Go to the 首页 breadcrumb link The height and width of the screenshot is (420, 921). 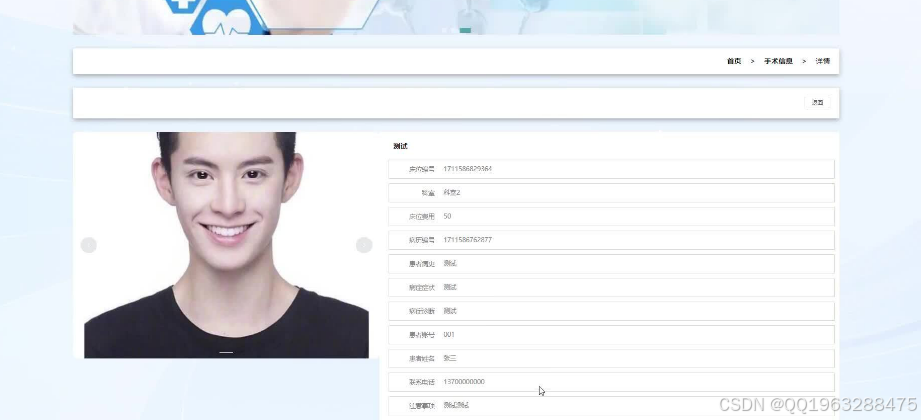click(734, 61)
